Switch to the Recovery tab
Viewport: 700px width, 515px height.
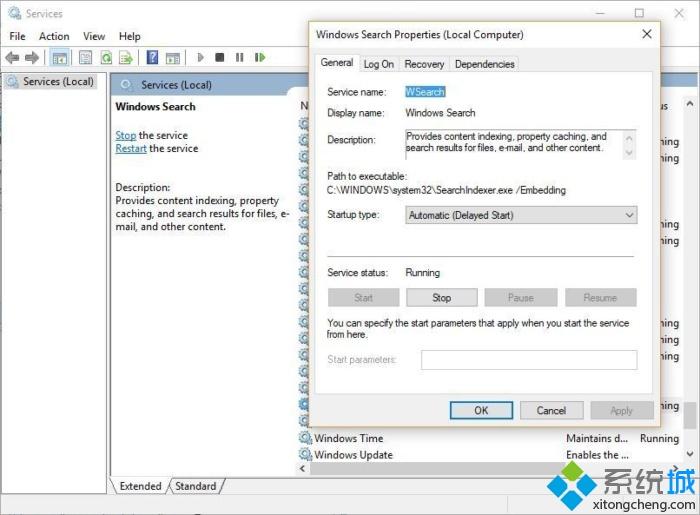424,64
